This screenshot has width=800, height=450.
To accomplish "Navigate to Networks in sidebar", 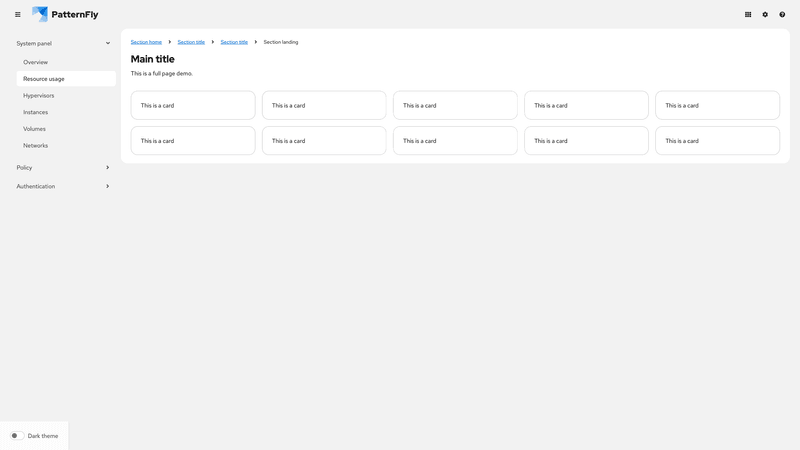I will (36, 146).
